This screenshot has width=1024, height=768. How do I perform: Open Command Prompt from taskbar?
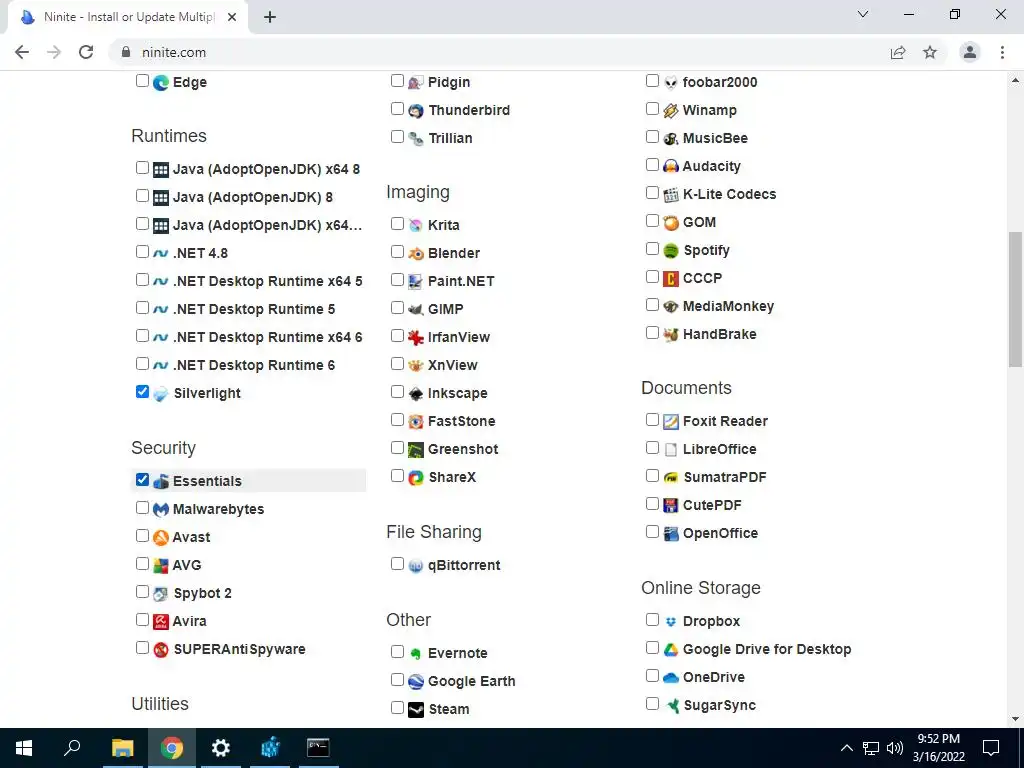(x=318, y=748)
